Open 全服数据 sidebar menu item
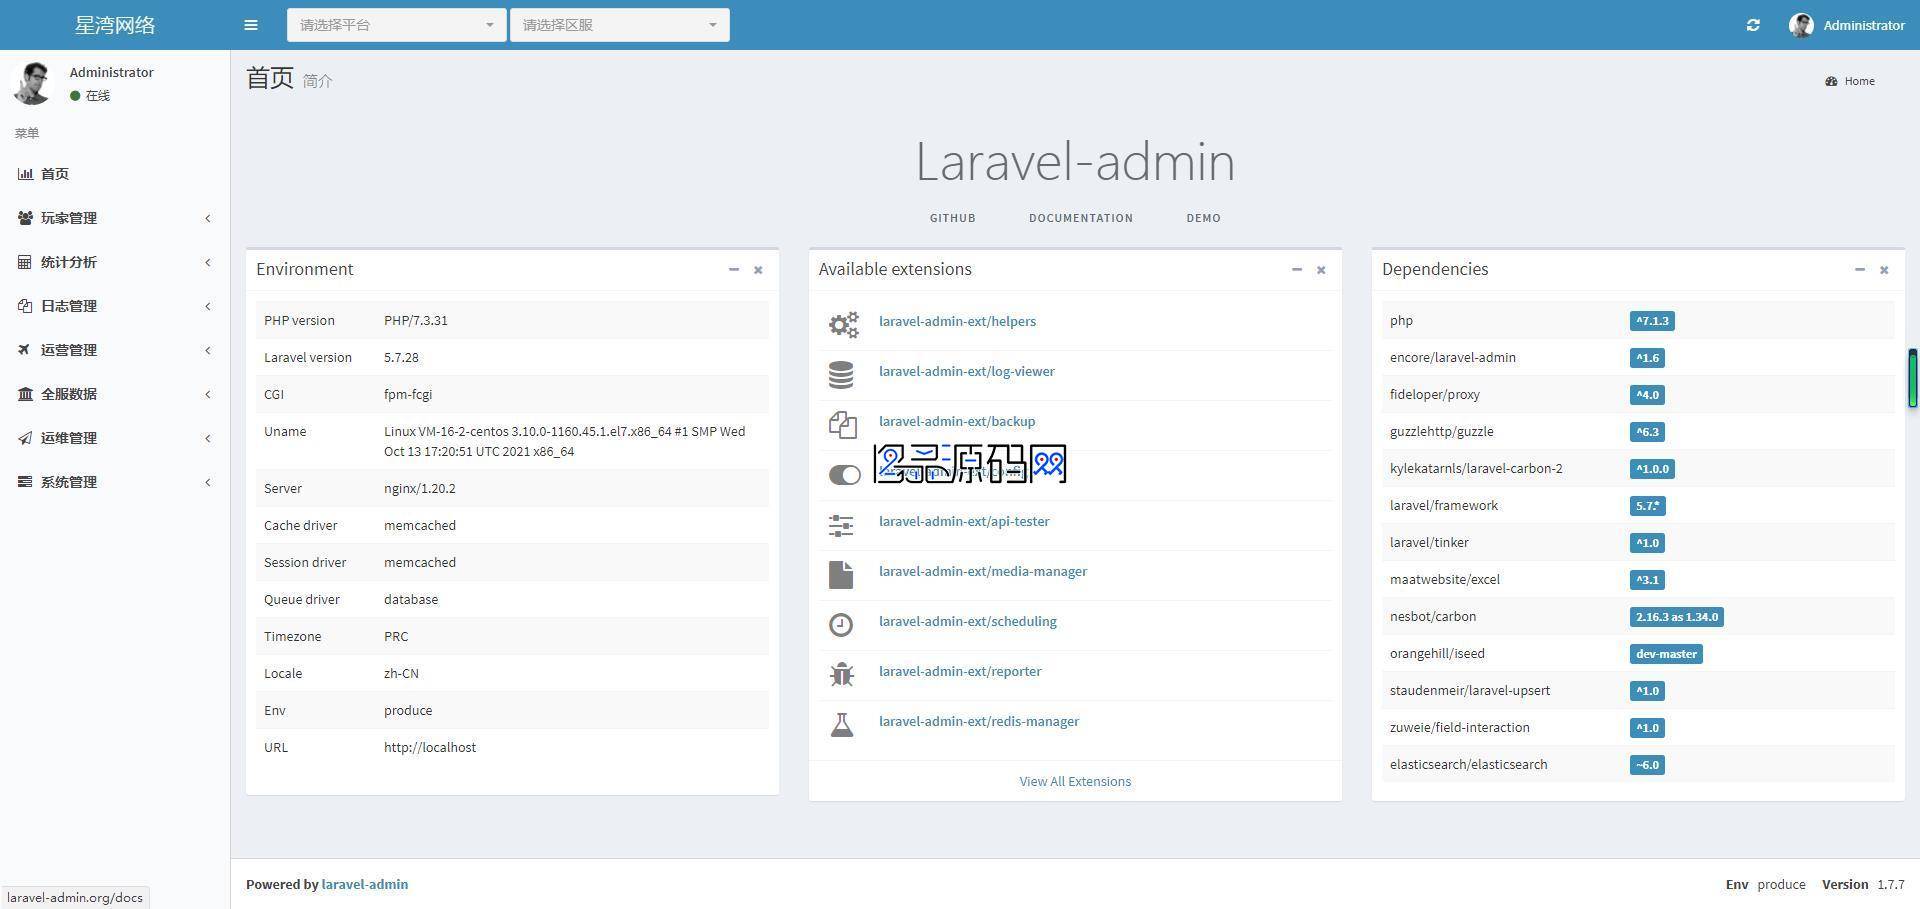1920x909 pixels. (115, 394)
